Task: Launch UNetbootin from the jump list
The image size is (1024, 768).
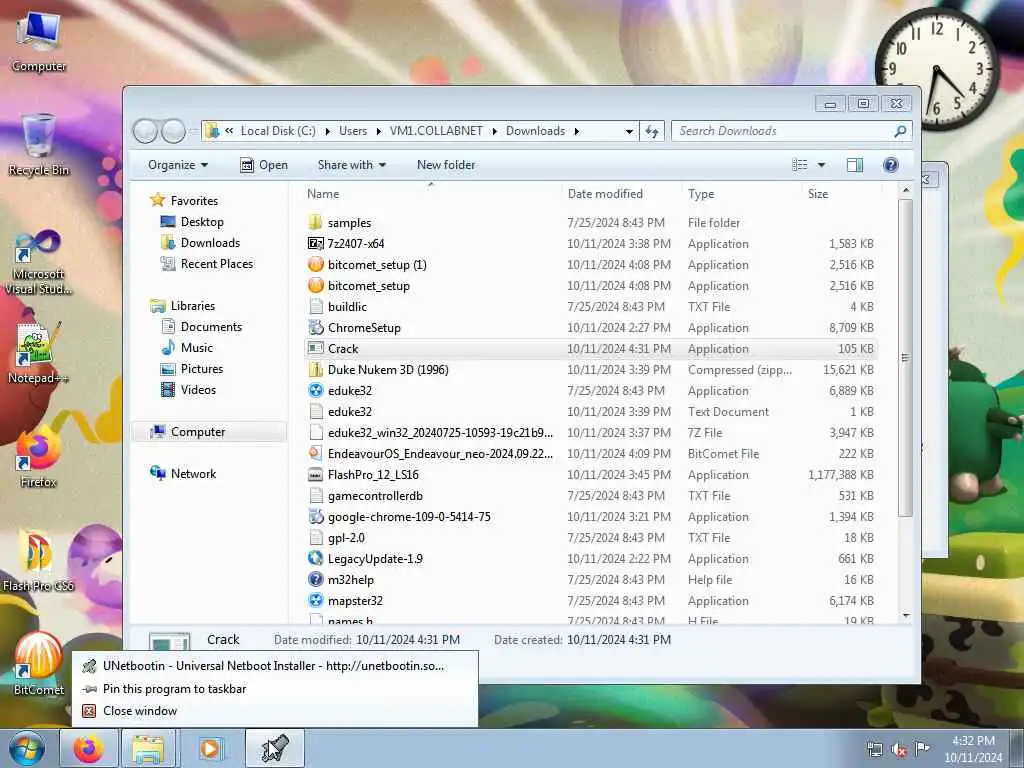Action: click(274, 666)
